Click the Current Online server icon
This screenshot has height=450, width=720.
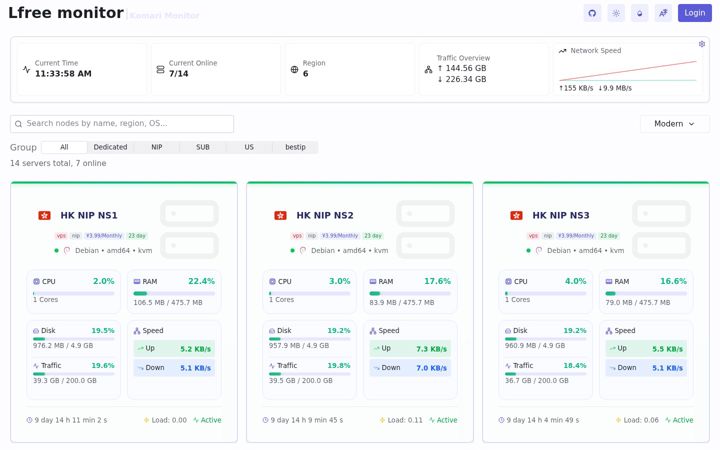(160, 69)
